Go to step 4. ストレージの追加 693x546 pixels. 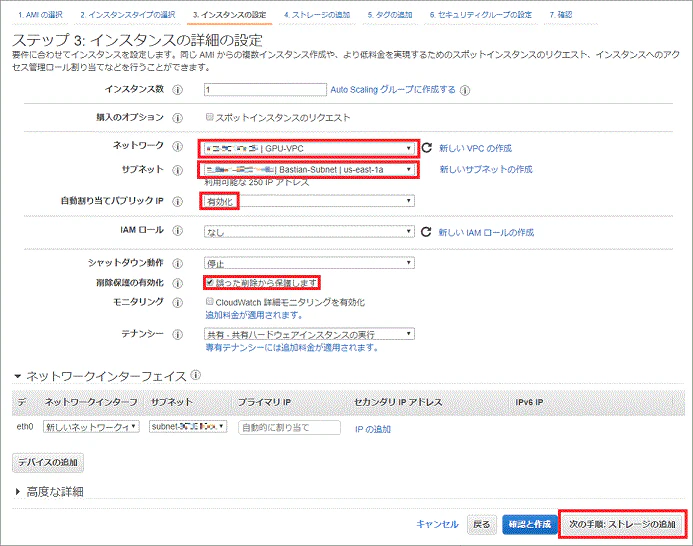(317, 15)
